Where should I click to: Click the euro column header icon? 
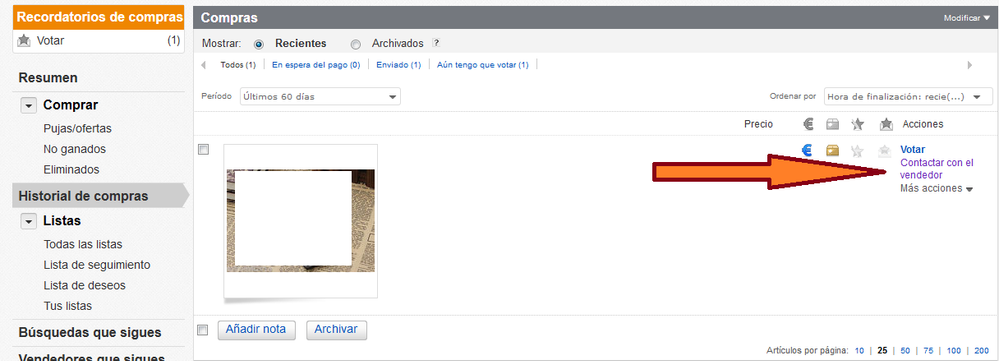point(809,124)
